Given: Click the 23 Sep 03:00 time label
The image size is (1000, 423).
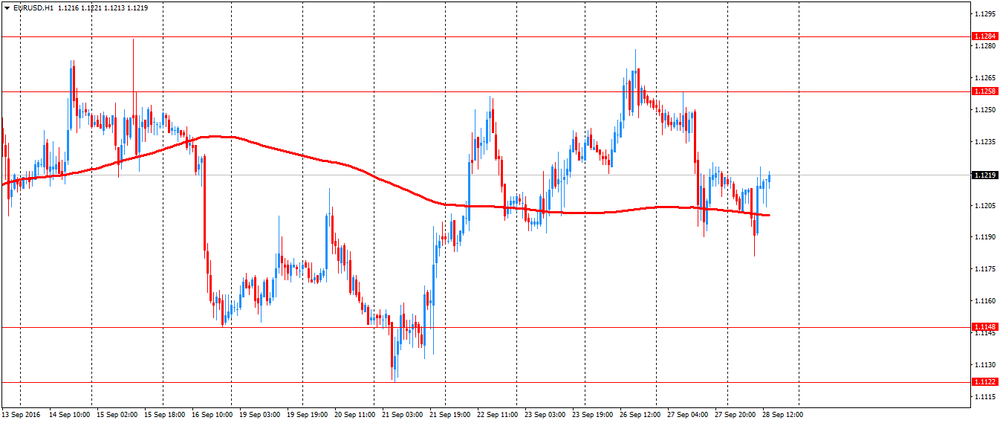Looking at the screenshot, I should tap(546, 414).
